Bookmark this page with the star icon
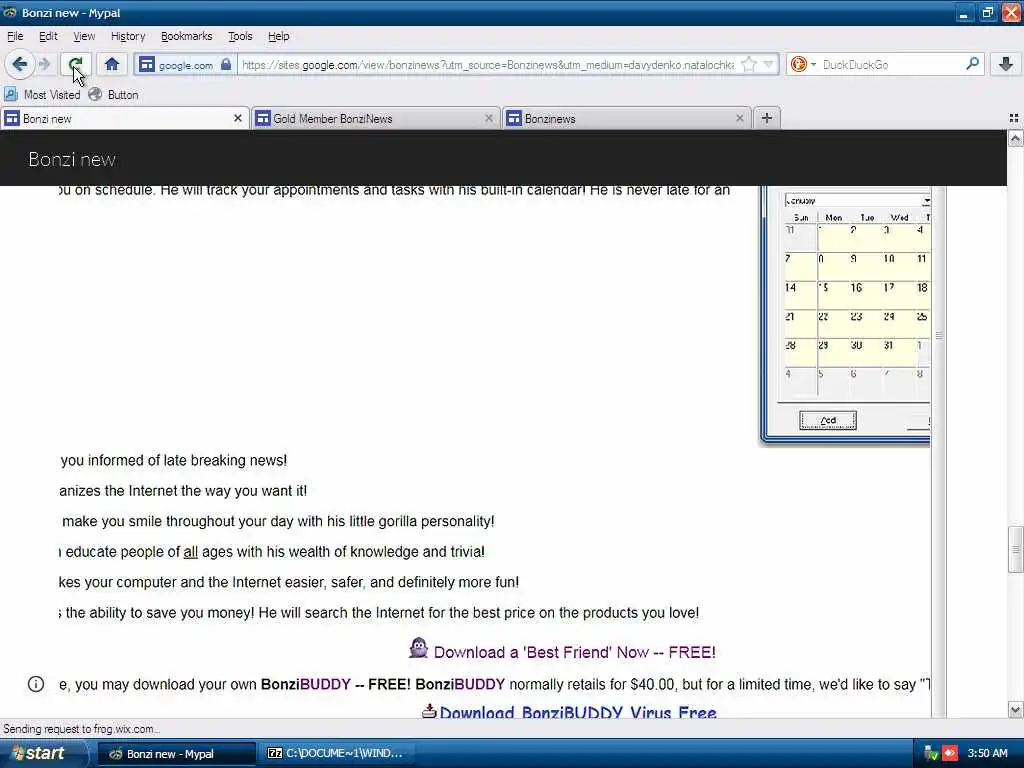Viewport: 1024px width, 768px height. tap(749, 64)
